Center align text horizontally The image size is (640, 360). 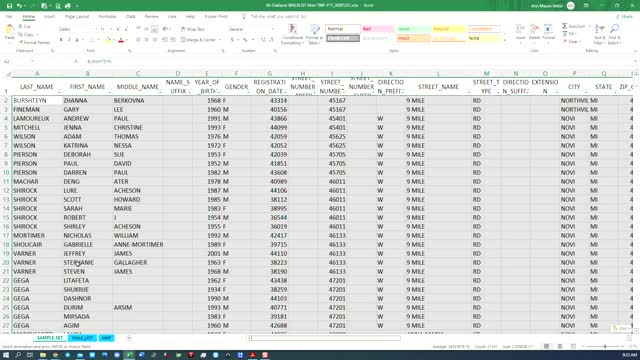(x=146, y=40)
